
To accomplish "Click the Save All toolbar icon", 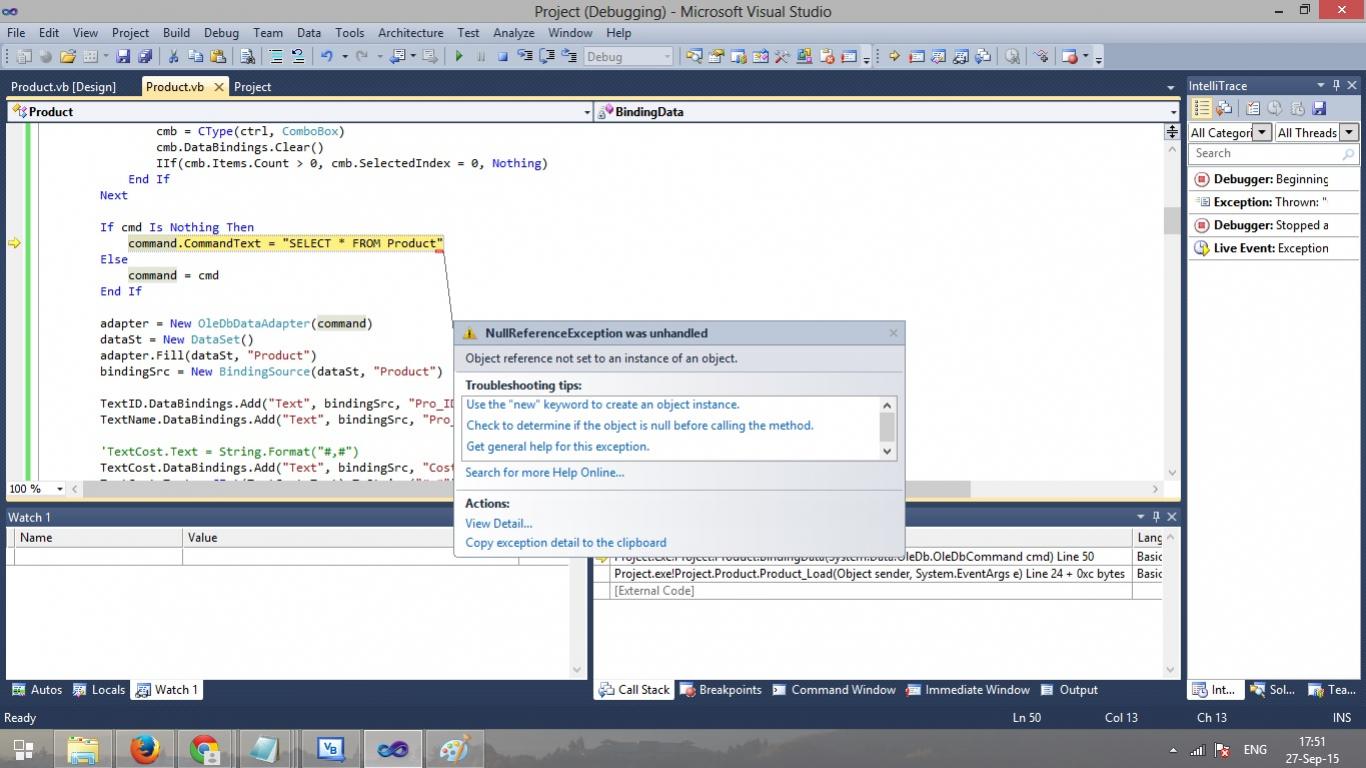I will [145, 57].
